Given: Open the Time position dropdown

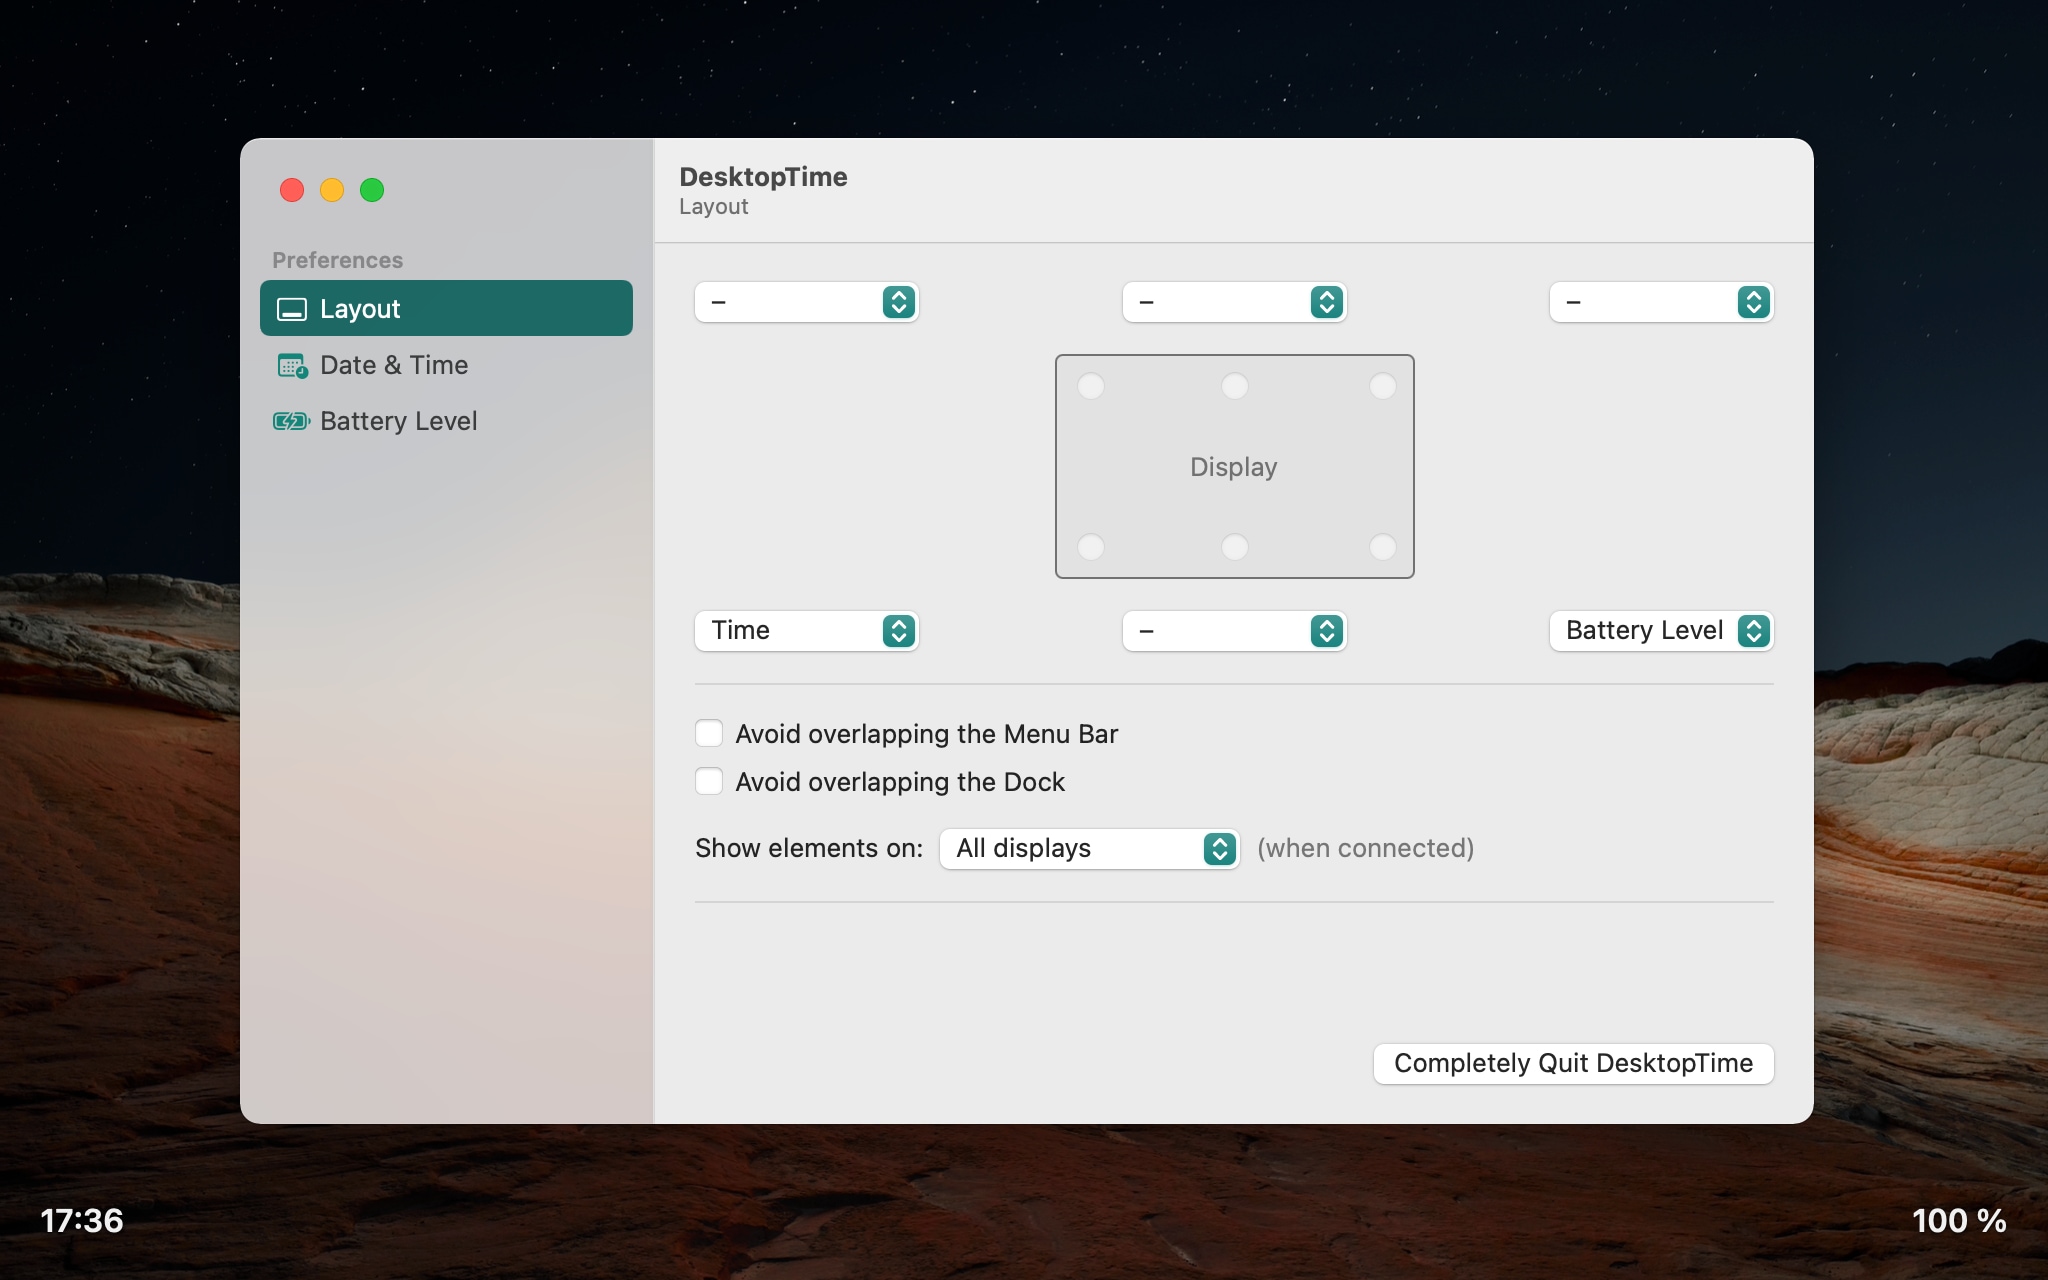Looking at the screenshot, I should point(806,631).
